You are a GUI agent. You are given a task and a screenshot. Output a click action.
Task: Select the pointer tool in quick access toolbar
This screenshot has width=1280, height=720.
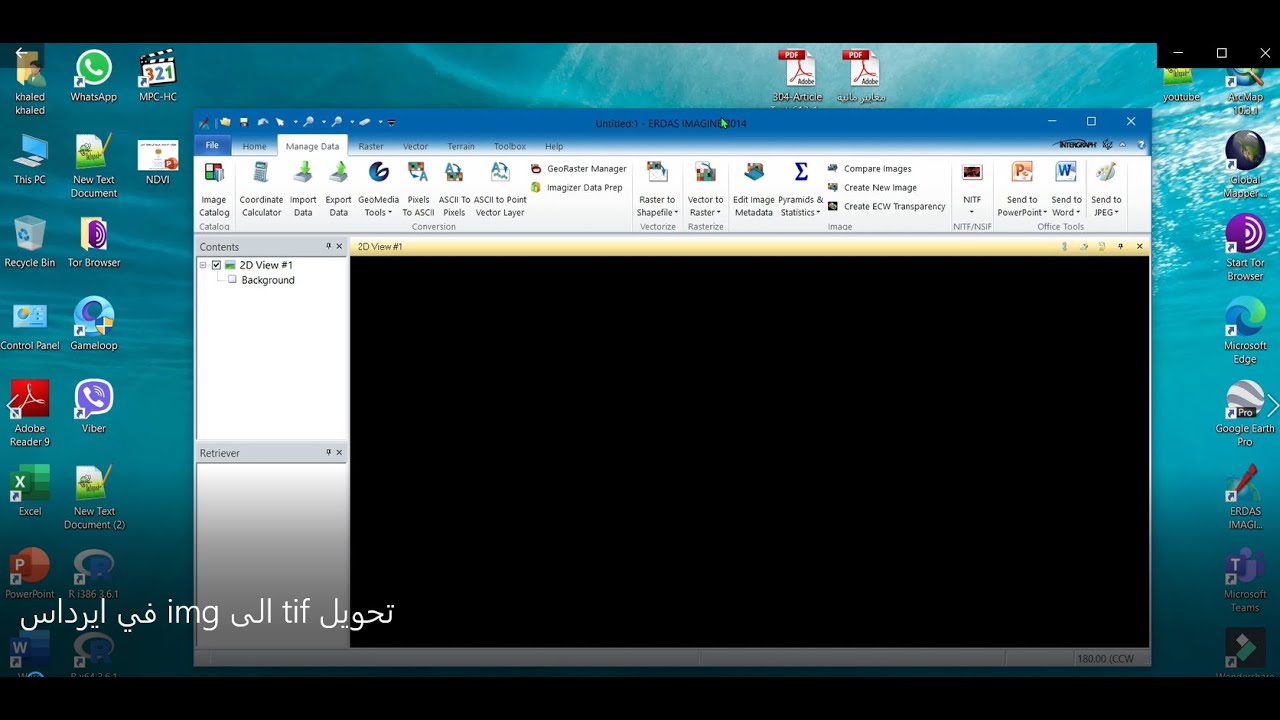point(280,122)
